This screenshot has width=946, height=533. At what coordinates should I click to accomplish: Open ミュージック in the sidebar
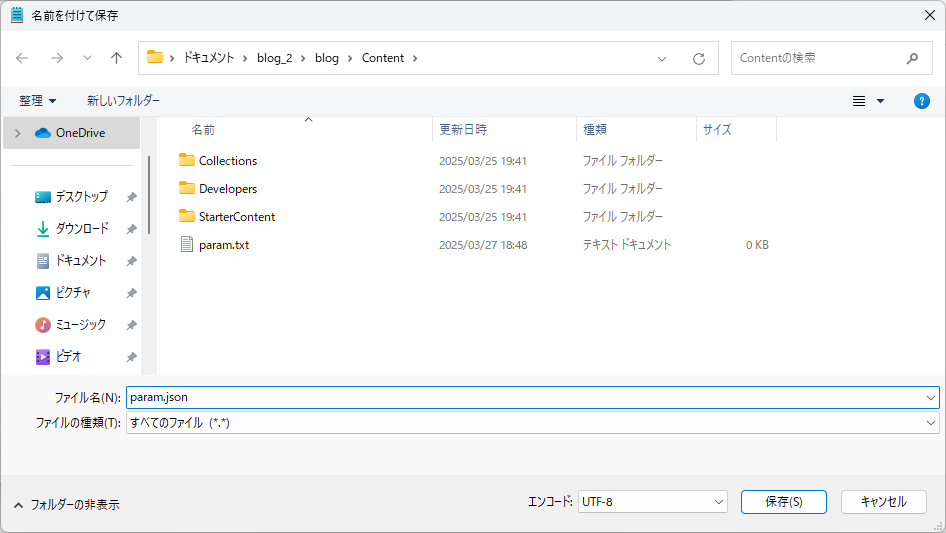pyautogui.click(x=80, y=325)
